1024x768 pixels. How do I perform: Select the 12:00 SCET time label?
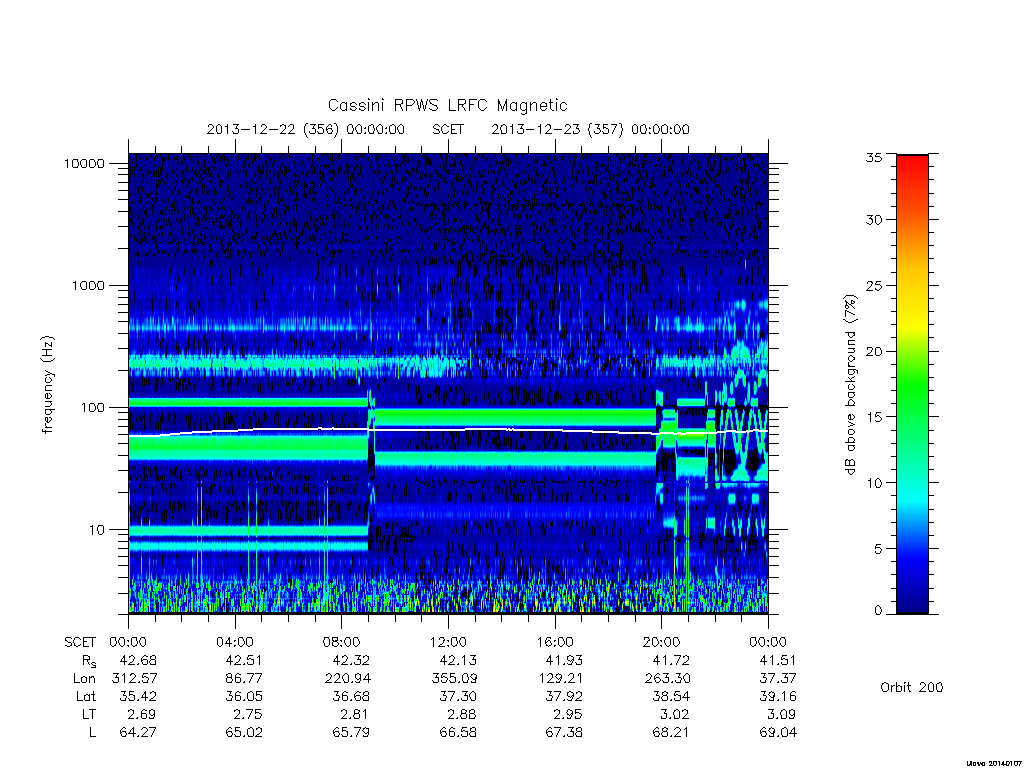448,643
